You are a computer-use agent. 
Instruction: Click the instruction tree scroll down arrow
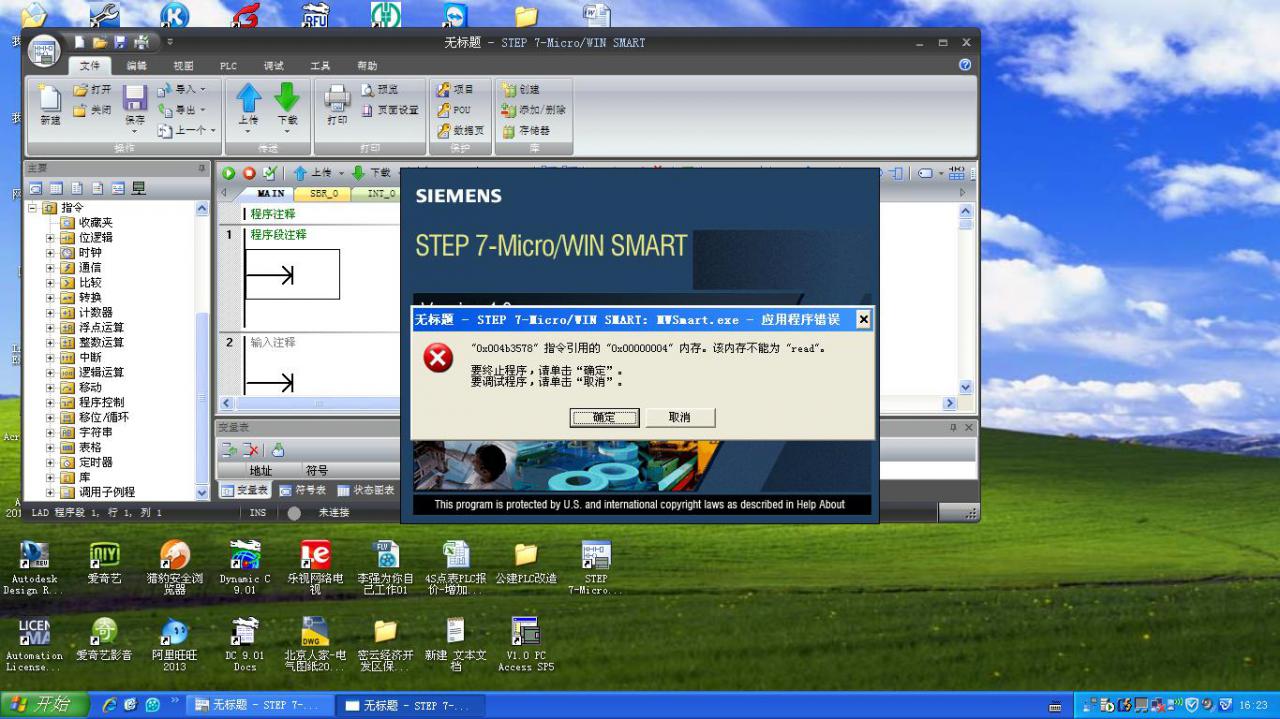(203, 493)
